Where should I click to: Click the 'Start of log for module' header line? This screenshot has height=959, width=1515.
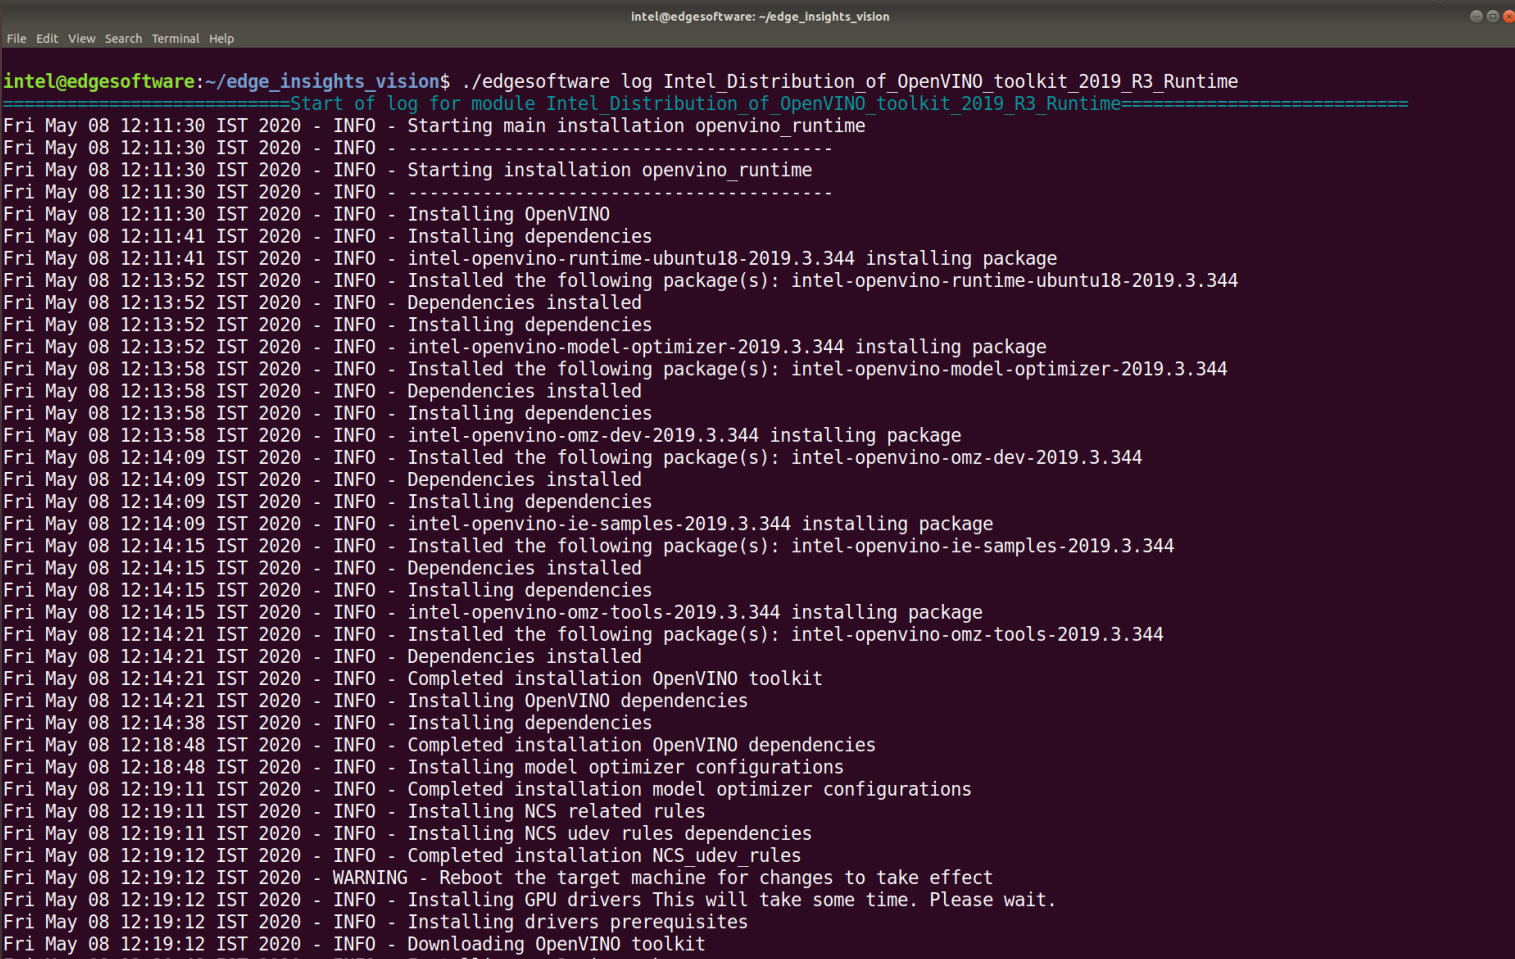click(706, 103)
